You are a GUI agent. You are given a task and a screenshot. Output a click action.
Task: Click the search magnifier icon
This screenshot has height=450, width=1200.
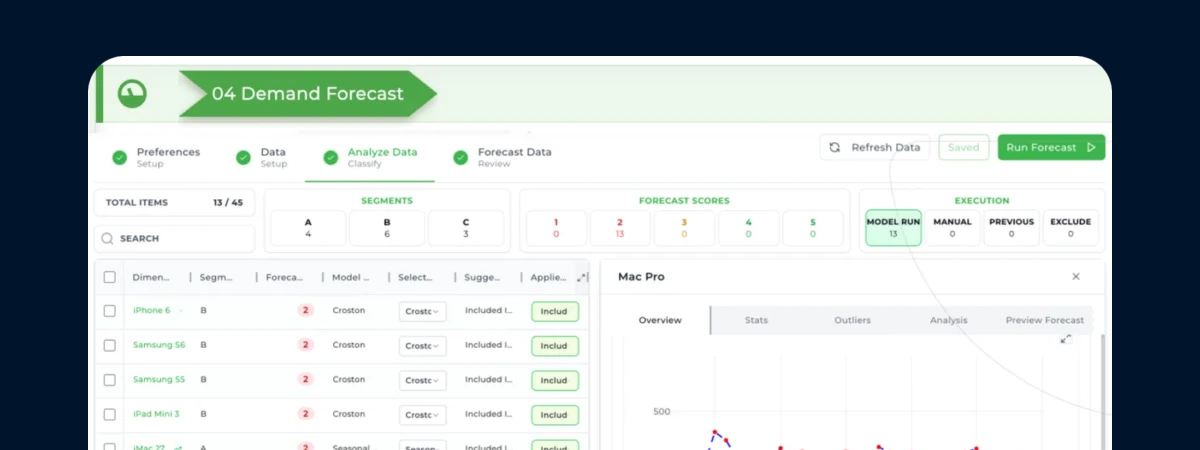coord(107,239)
